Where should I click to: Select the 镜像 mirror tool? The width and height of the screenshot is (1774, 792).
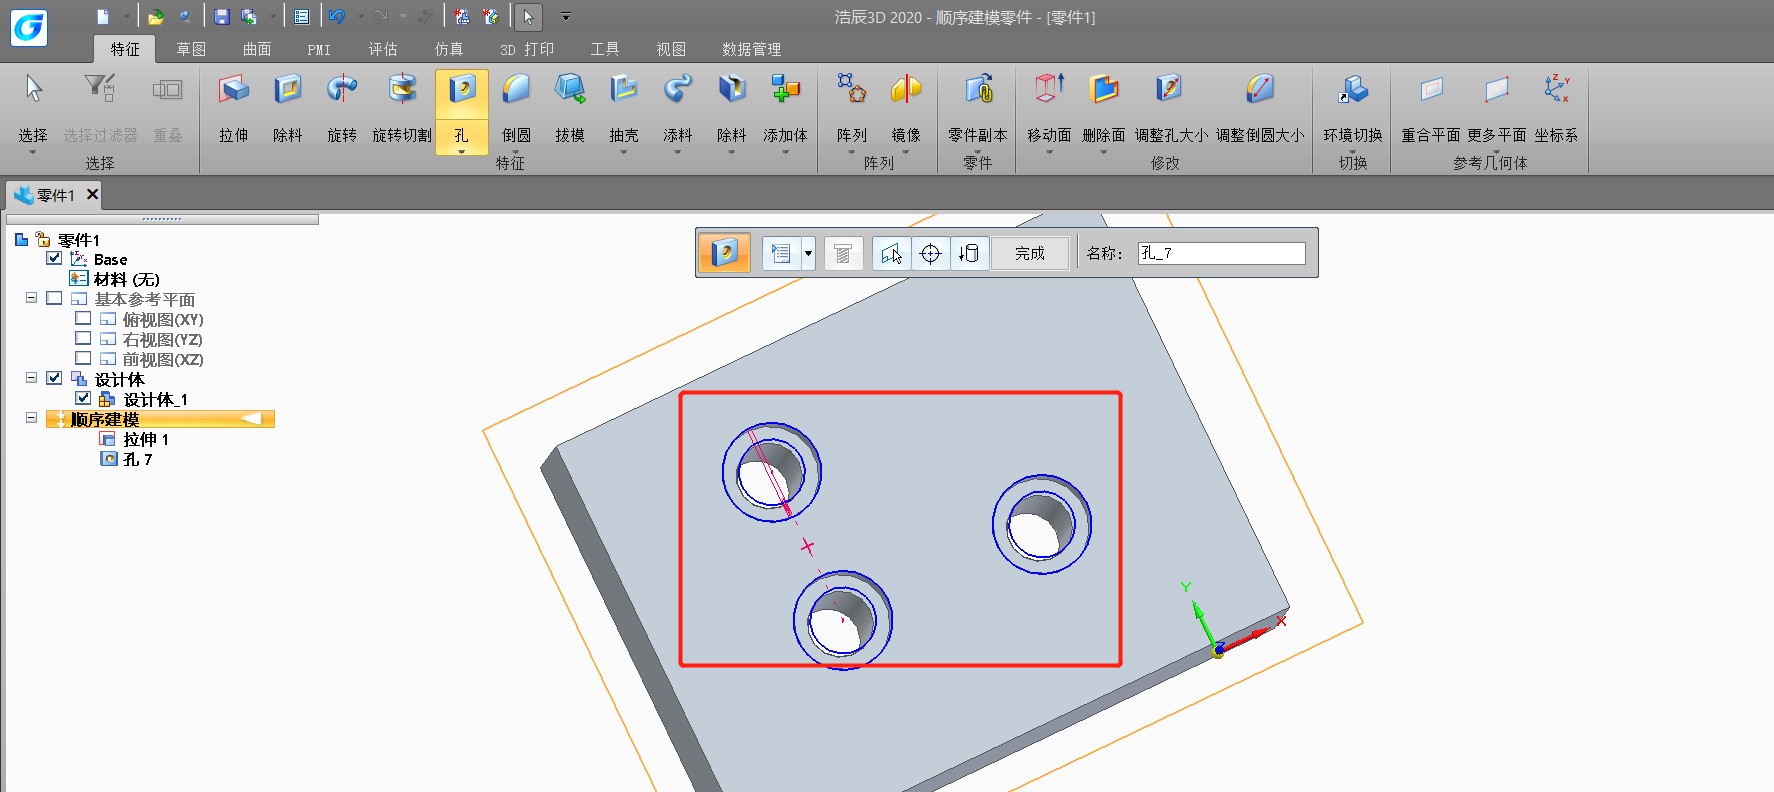(906, 109)
